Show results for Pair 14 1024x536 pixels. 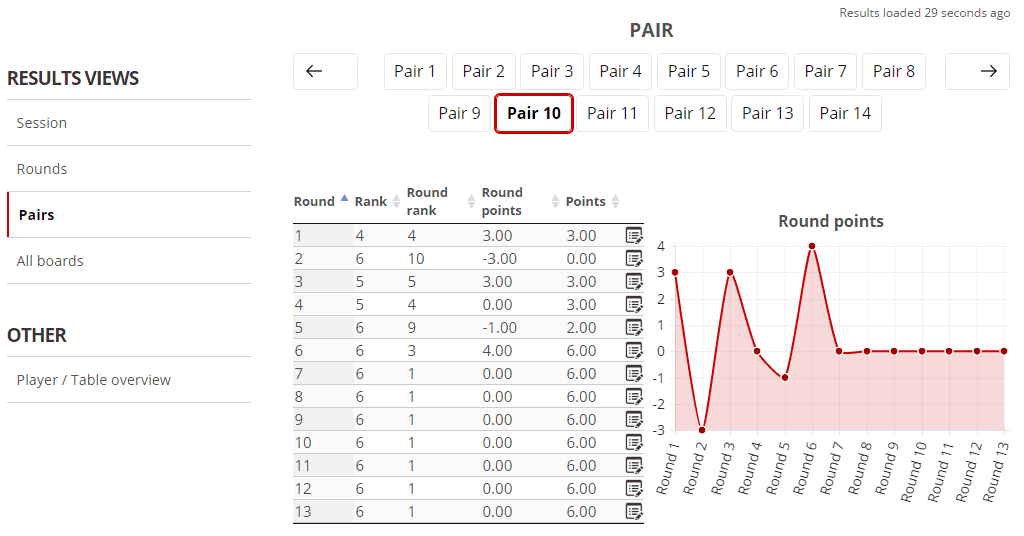pos(845,114)
